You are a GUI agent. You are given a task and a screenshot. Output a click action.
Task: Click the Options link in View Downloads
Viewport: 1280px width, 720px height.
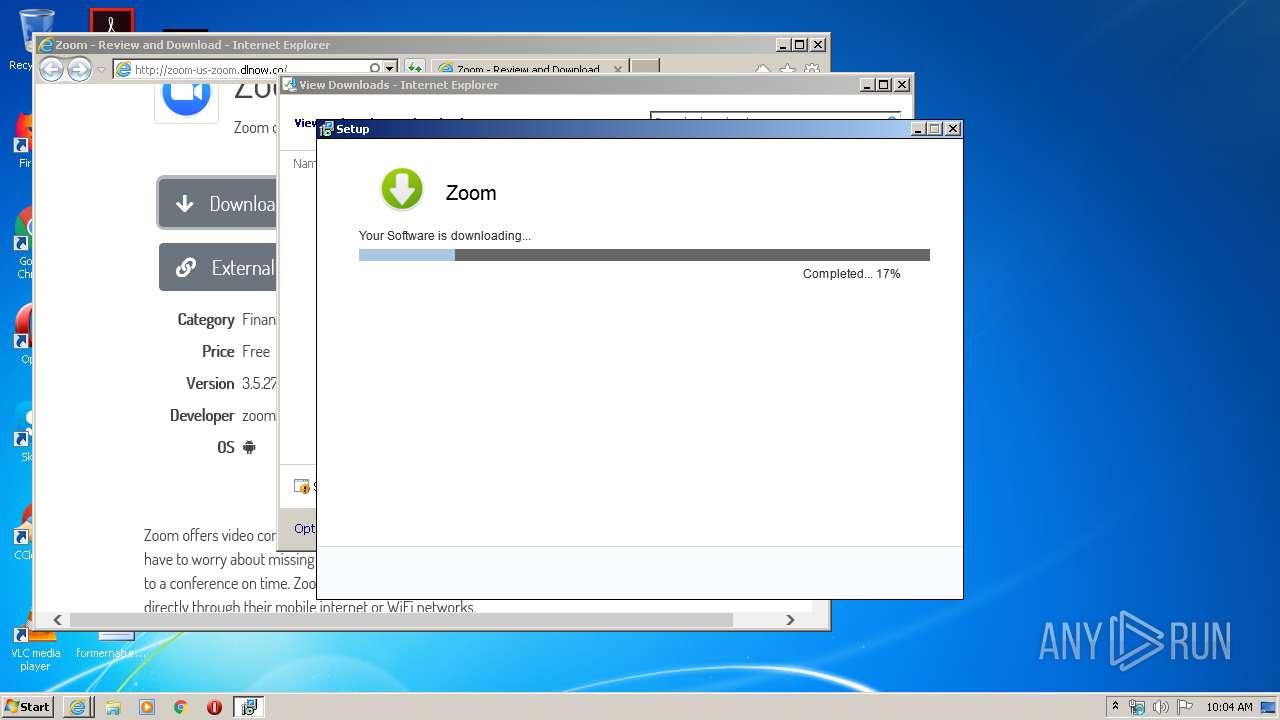point(305,528)
